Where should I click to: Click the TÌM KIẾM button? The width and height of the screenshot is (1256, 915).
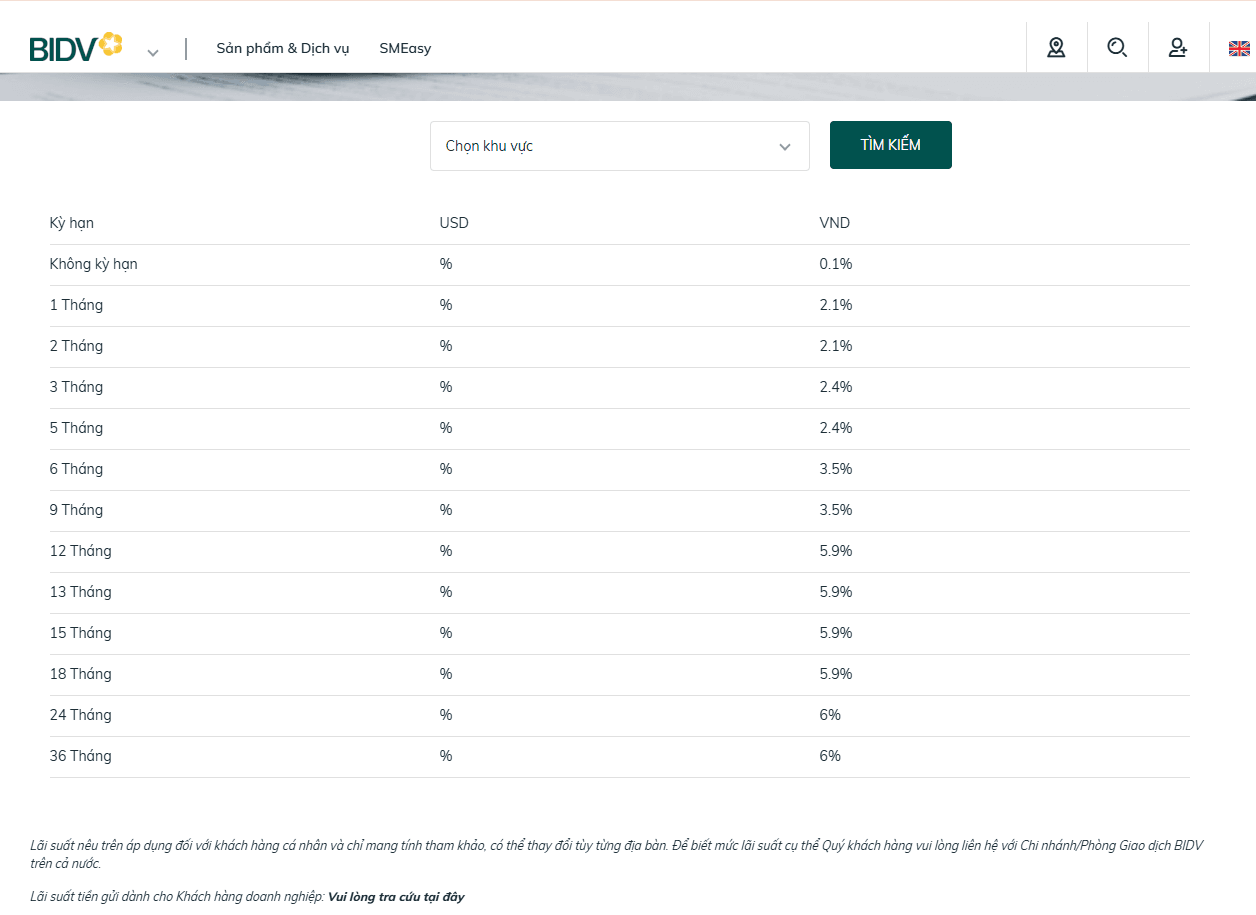[x=891, y=145]
